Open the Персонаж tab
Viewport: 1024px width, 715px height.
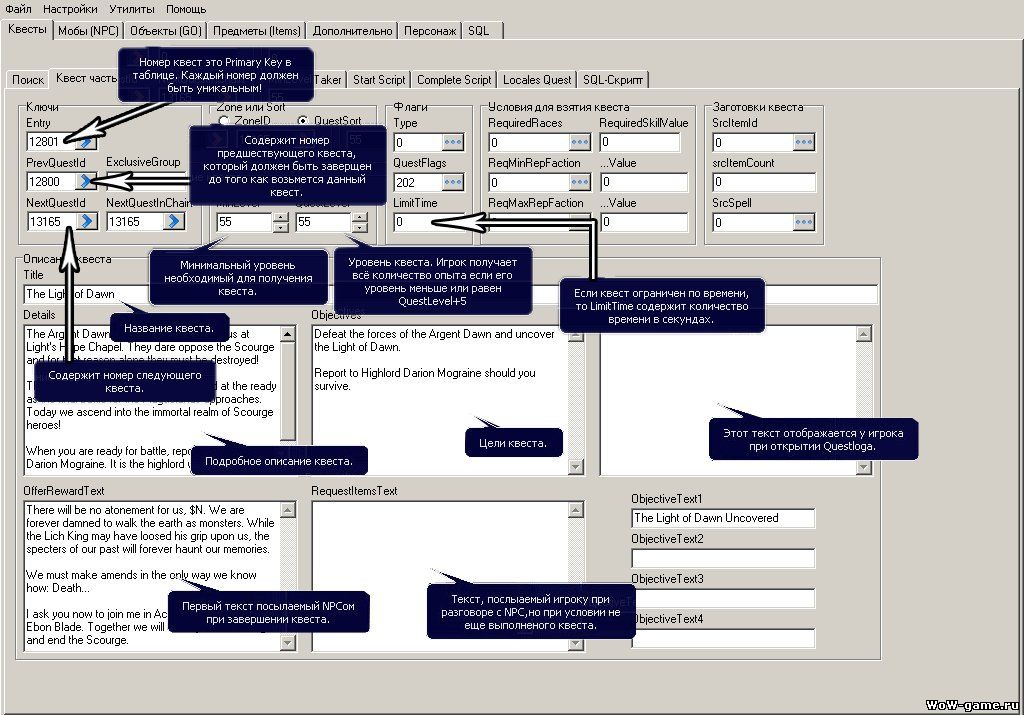(430, 31)
